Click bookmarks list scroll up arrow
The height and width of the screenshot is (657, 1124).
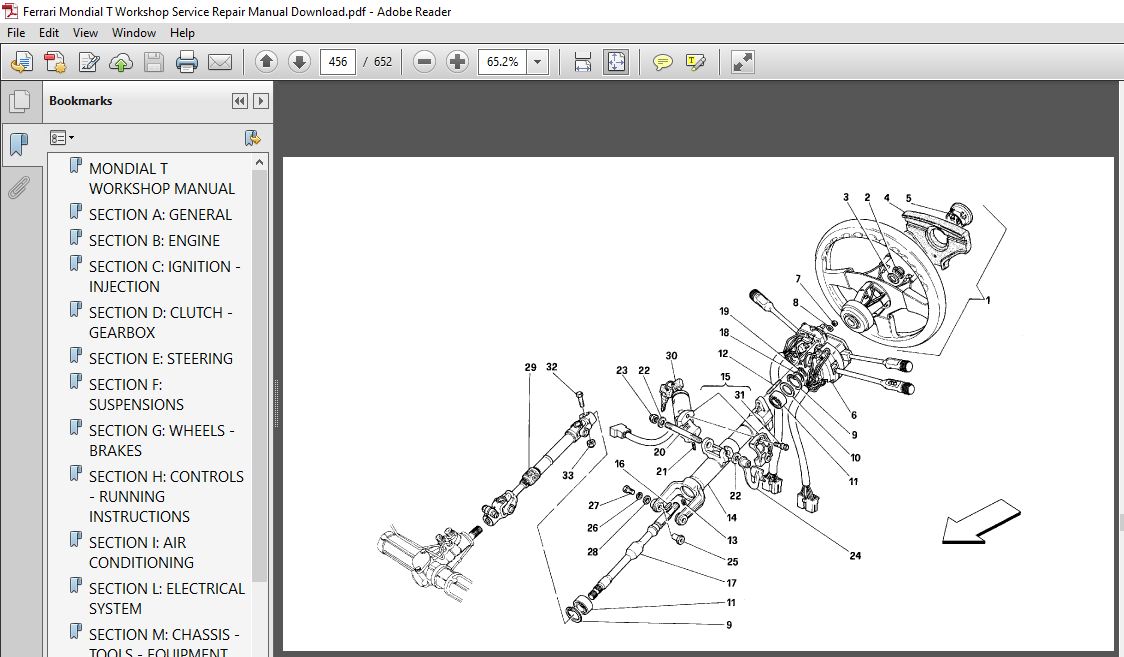click(x=259, y=163)
